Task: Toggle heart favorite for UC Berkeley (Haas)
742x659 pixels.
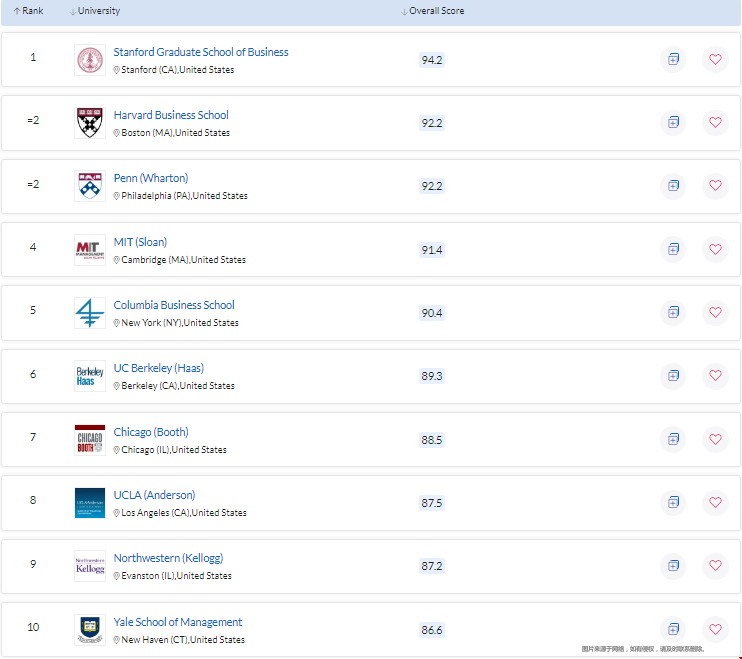Action: point(715,376)
